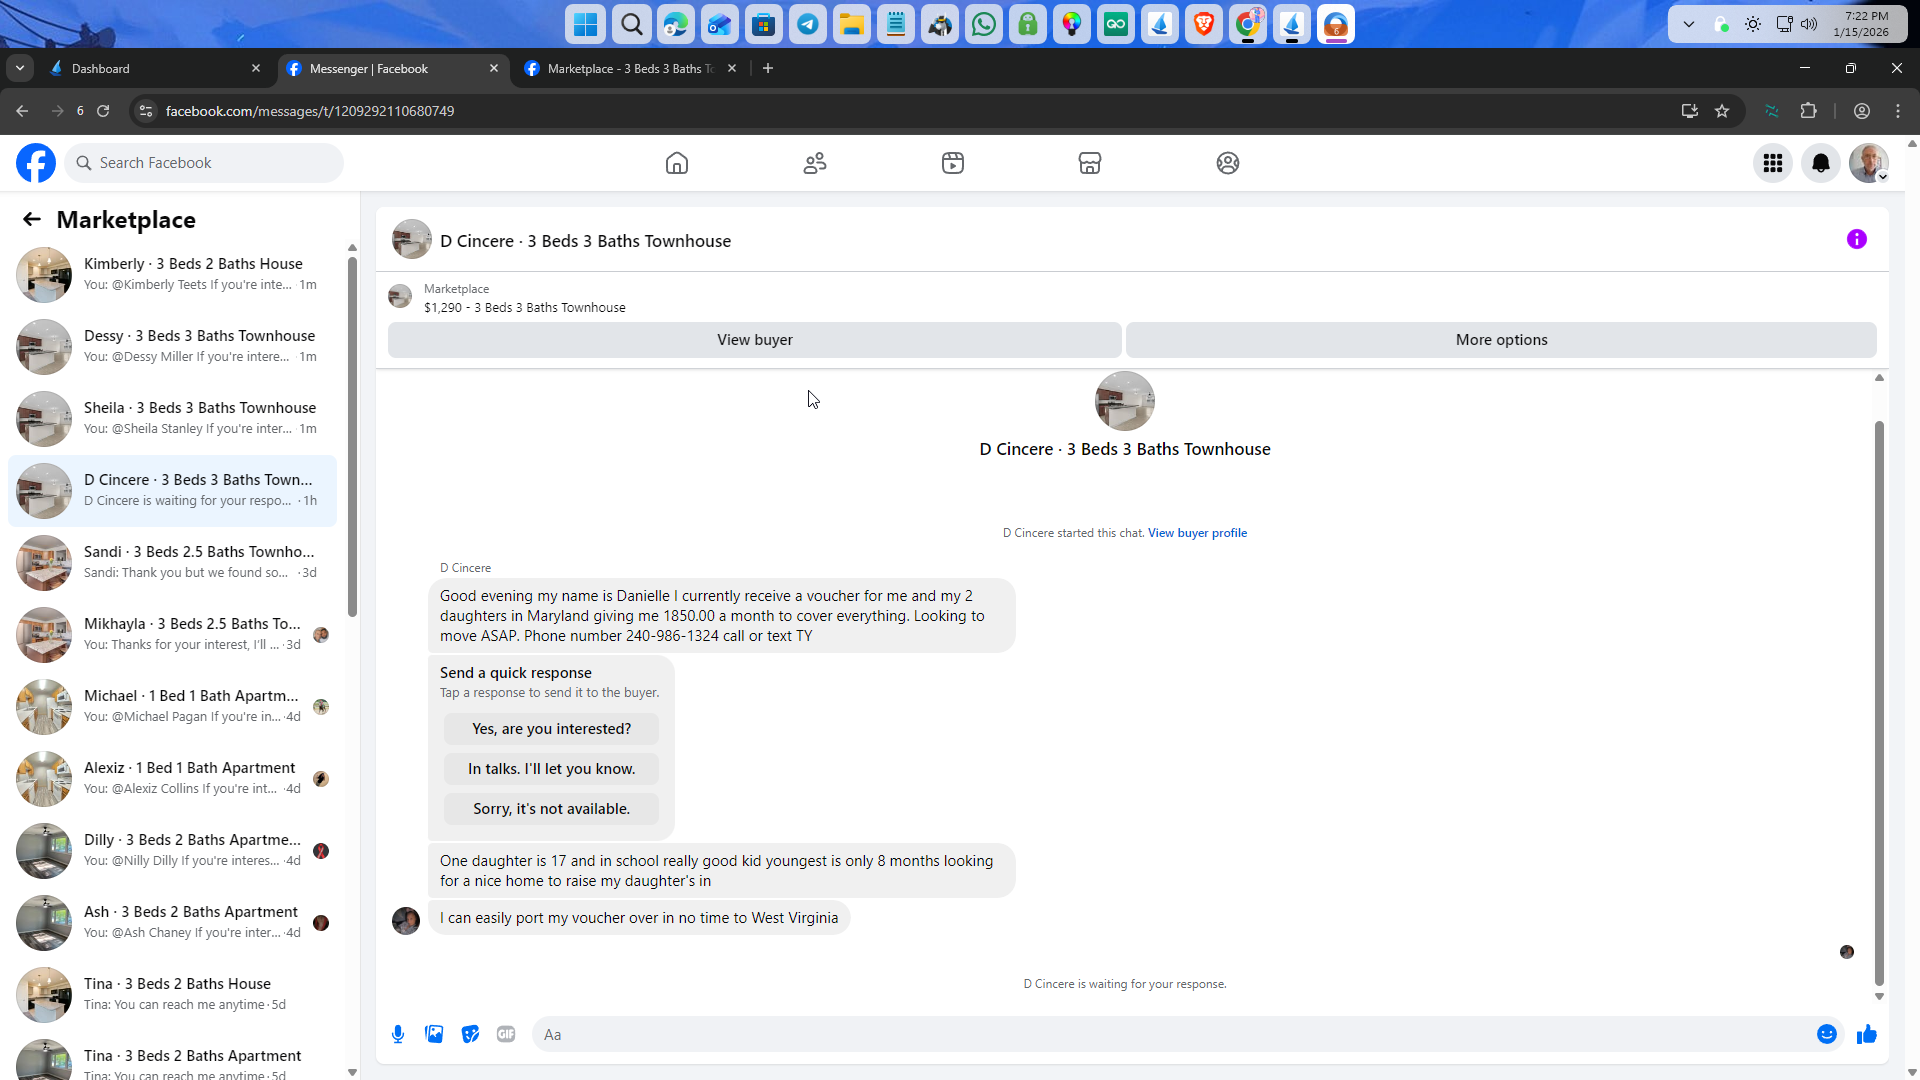The width and height of the screenshot is (1920, 1080).
Task: Send 'Sorry, it's not available' quick response
Action: pyautogui.click(x=551, y=809)
